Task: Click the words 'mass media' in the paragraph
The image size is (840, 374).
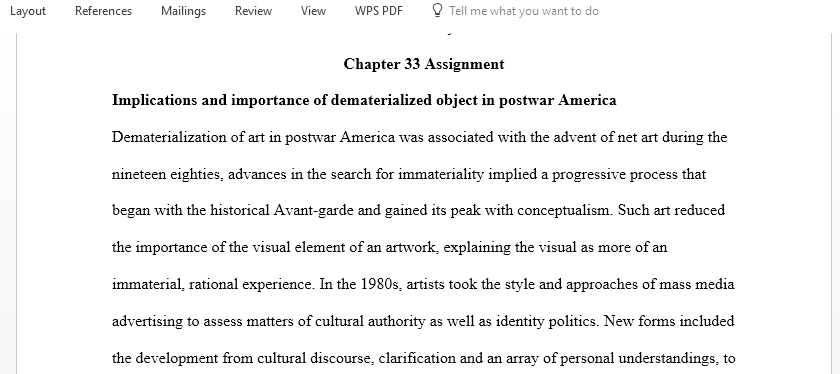Action: 696,284
